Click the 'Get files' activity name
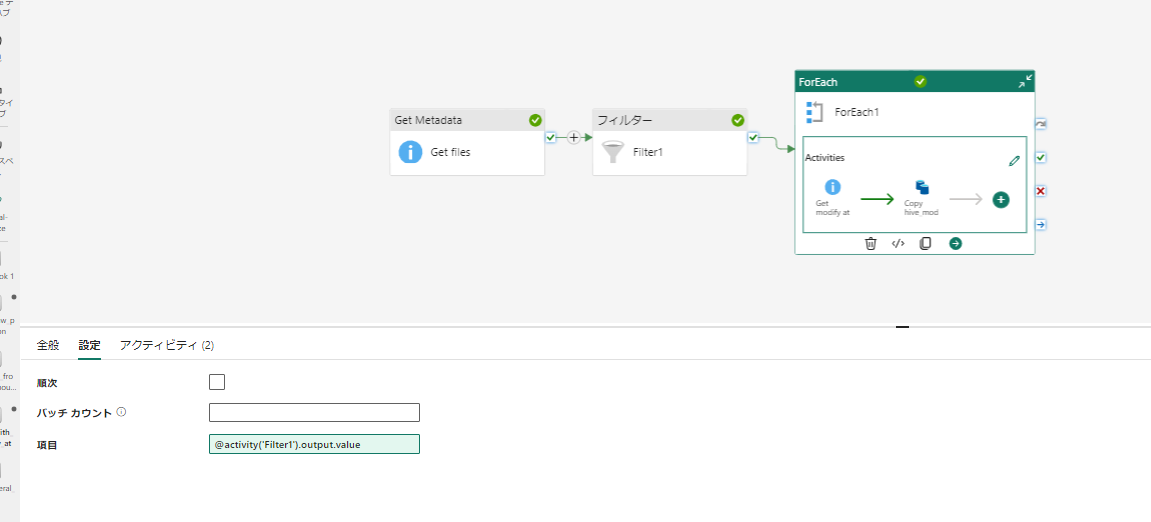This screenshot has height=522, width=1151. pos(451,153)
